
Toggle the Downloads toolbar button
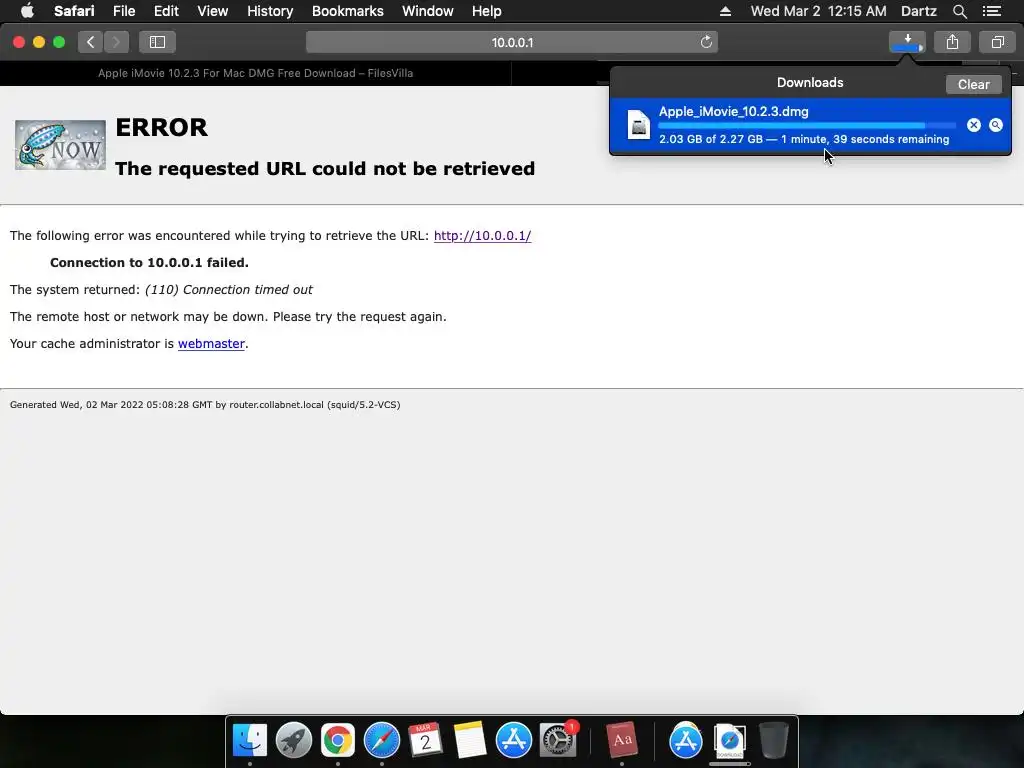pos(907,42)
